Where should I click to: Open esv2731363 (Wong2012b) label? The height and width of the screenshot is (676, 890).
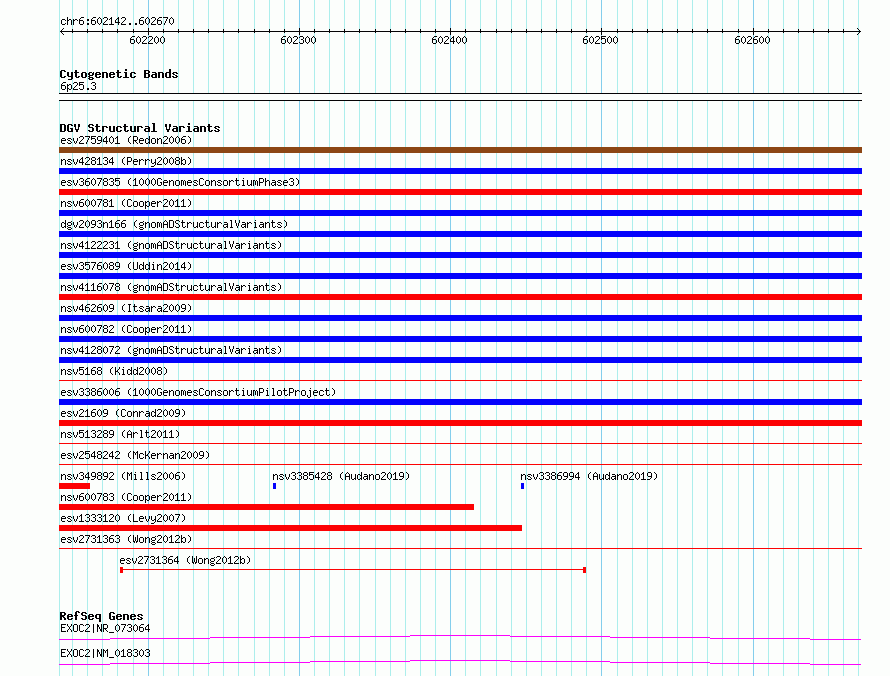point(126,539)
